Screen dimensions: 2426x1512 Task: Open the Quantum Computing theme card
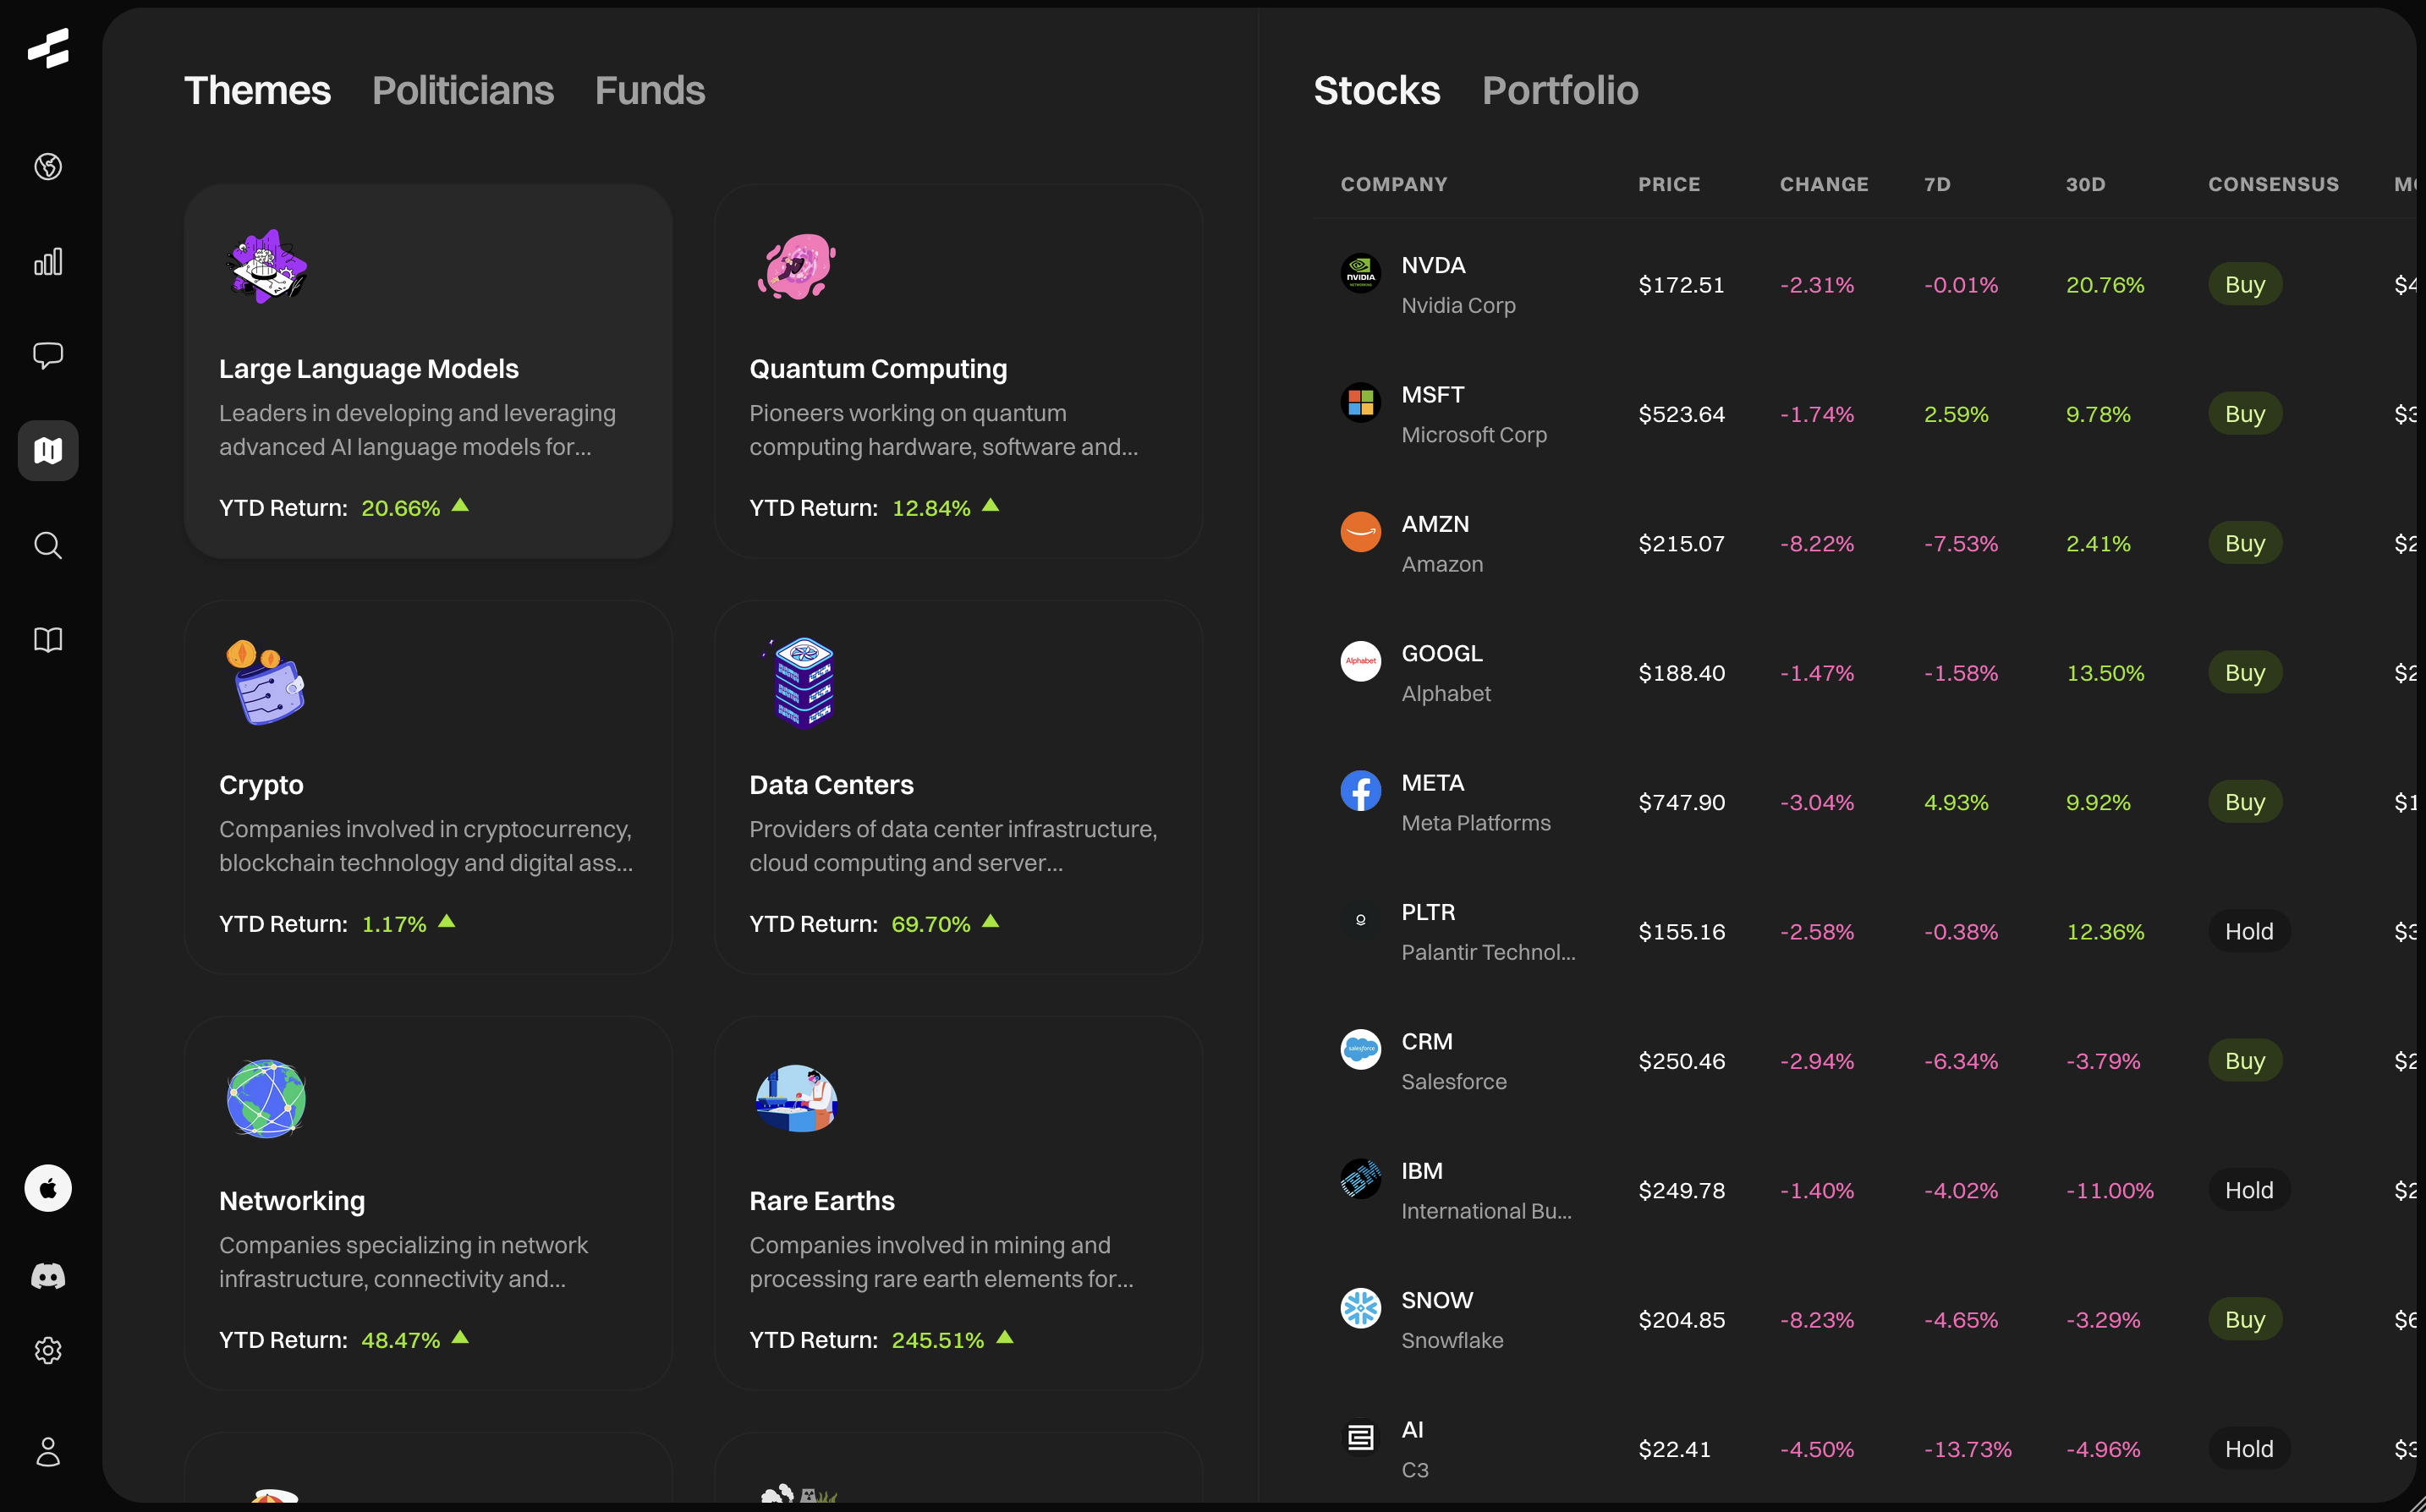(x=957, y=371)
